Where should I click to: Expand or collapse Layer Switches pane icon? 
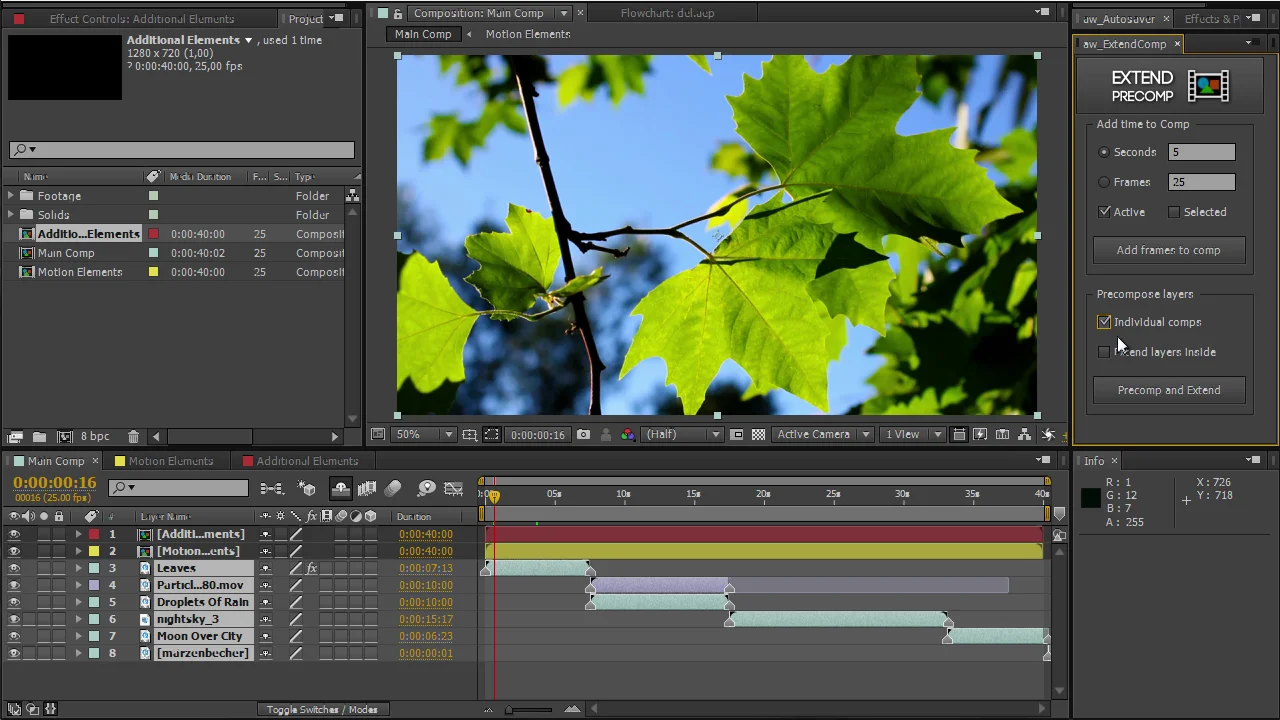click(x=14, y=709)
